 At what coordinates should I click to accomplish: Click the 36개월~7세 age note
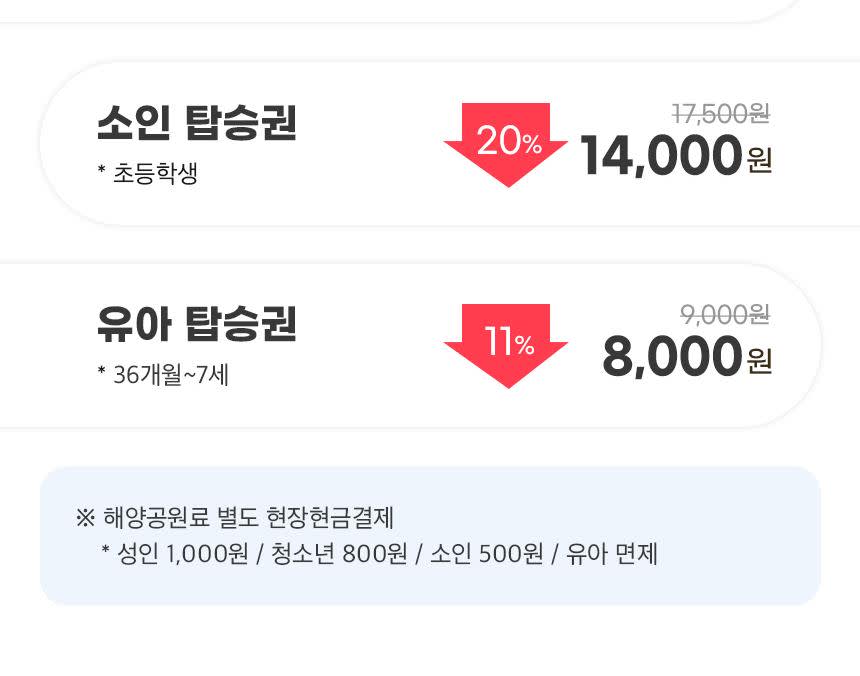click(163, 376)
